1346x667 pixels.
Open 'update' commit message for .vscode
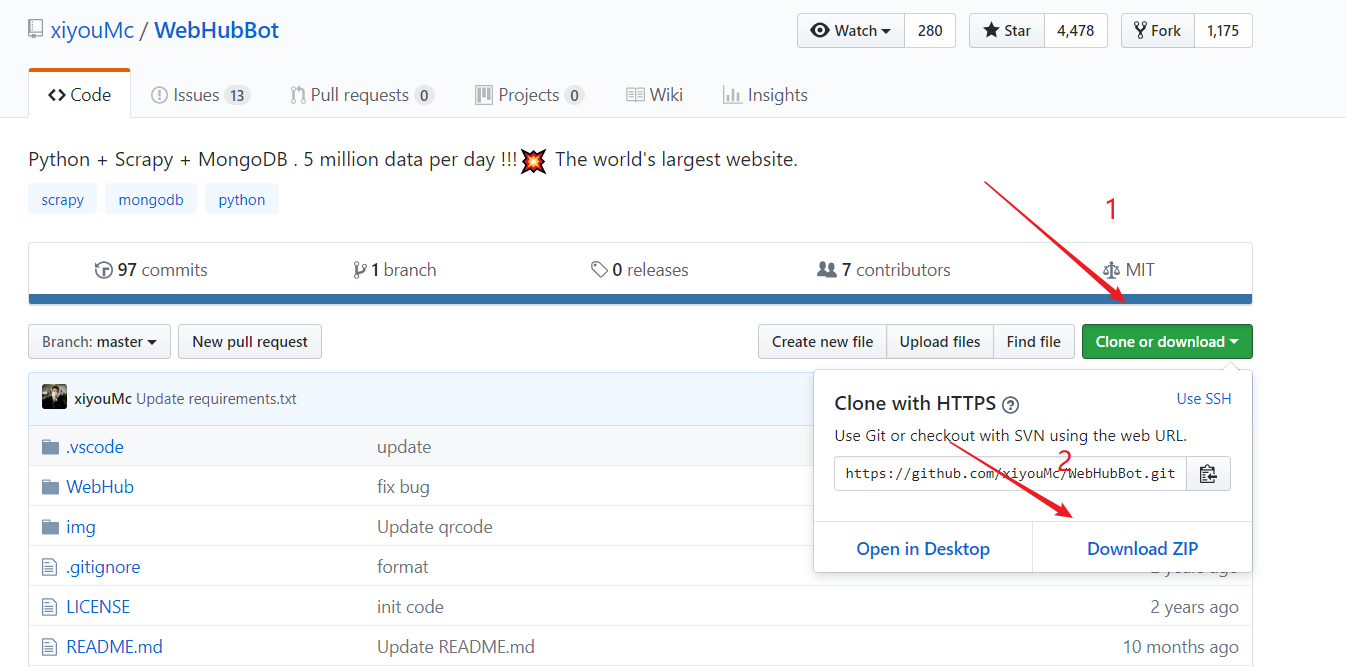click(404, 447)
